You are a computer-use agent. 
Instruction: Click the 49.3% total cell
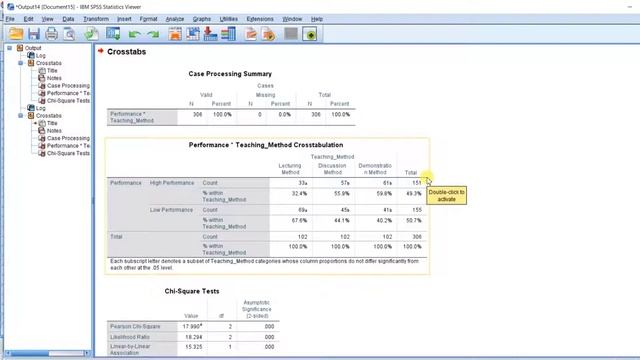pos(413,193)
